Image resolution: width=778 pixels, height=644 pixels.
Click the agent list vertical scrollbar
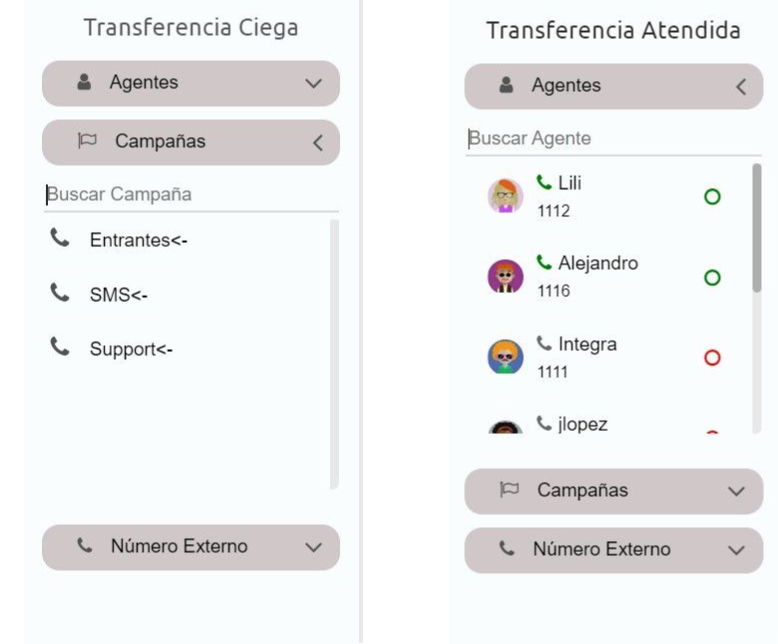click(756, 228)
